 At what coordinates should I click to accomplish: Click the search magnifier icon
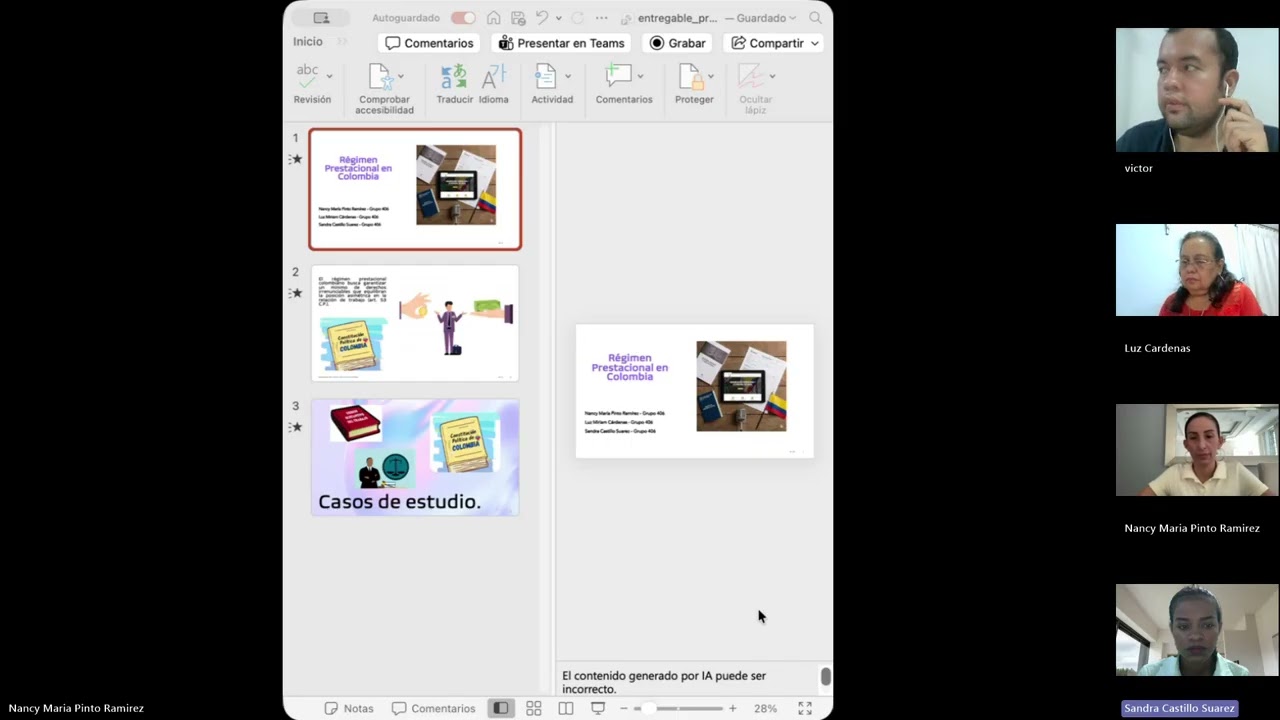[816, 17]
